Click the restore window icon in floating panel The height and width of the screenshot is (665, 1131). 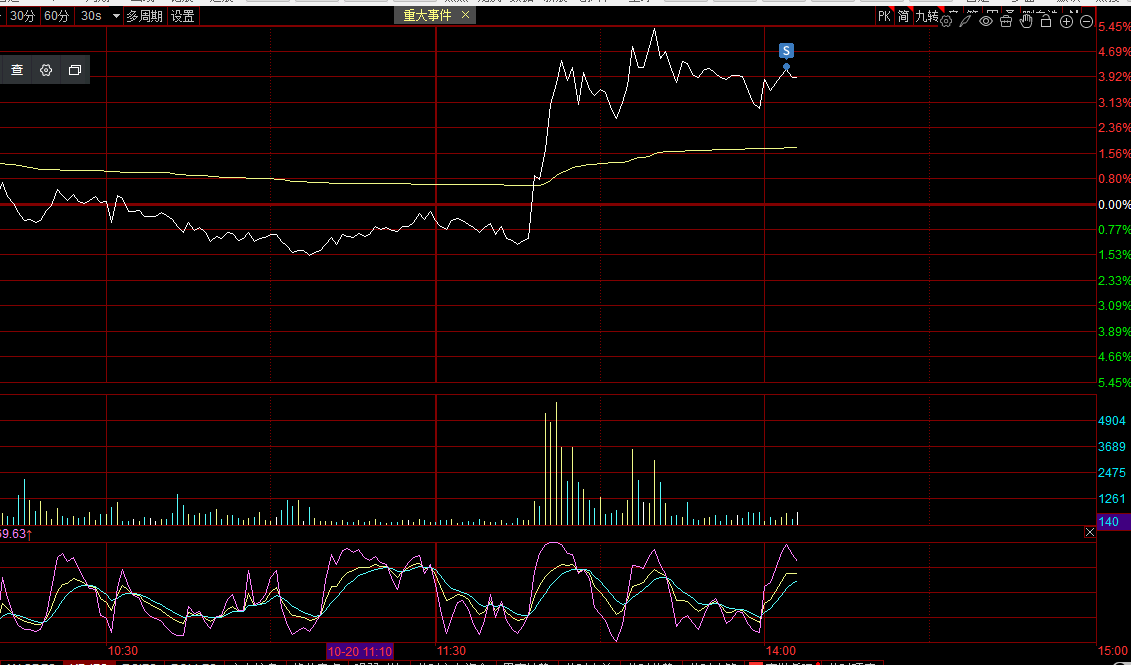click(x=75, y=70)
